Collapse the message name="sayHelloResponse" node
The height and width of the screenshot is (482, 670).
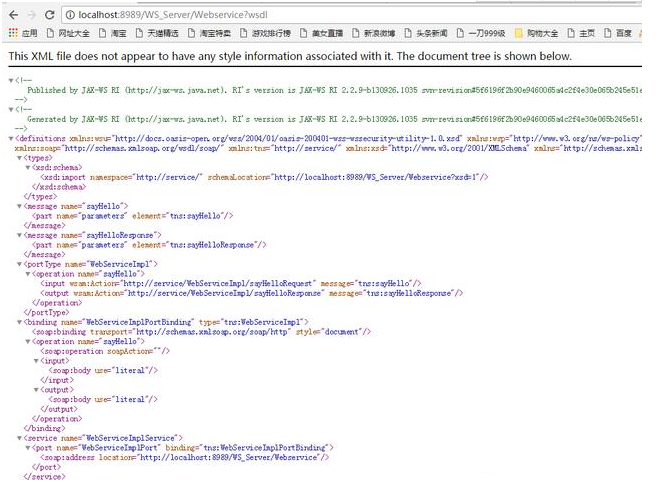pyautogui.click(x=19, y=235)
